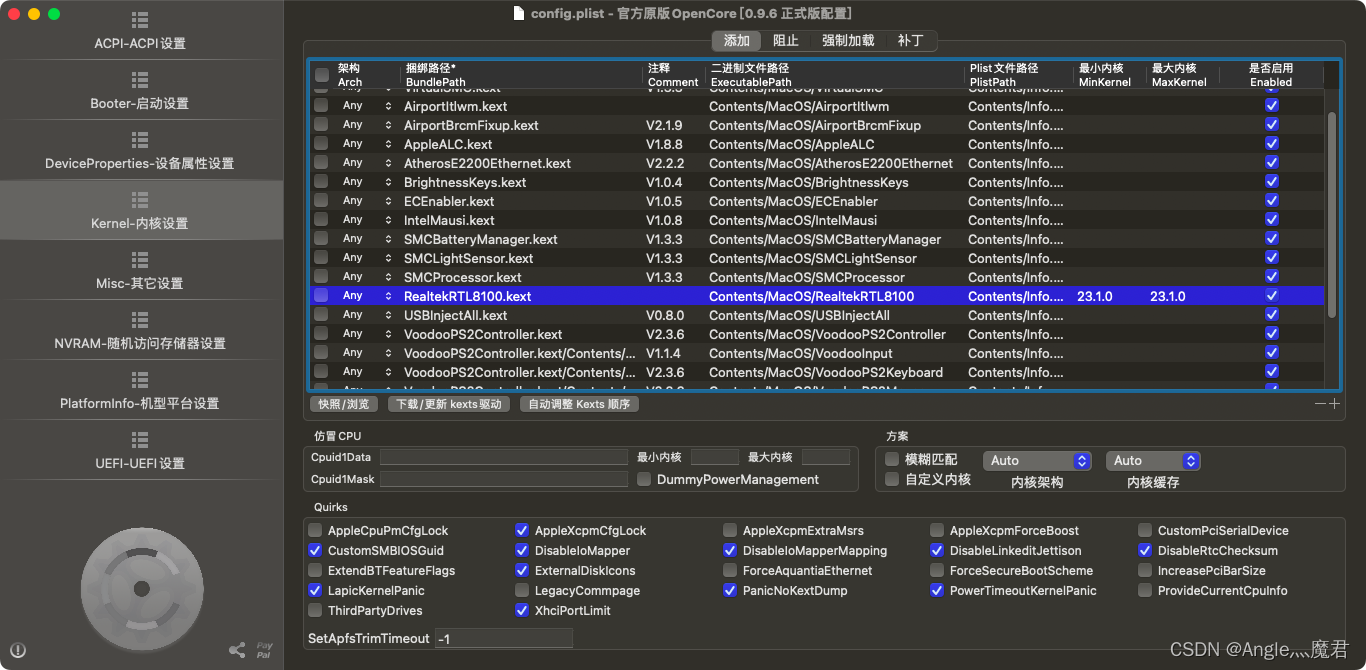Screen dimensions: 1366x670
Task: Click the PayPal donate icon
Action: coord(264,650)
